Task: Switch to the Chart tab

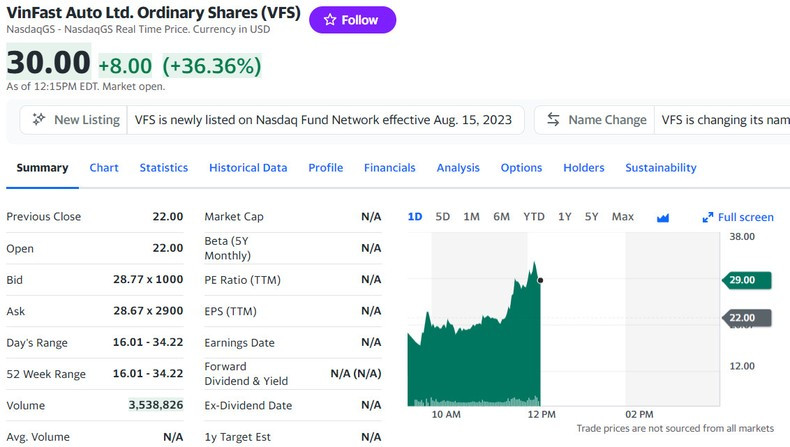Action: (x=104, y=168)
